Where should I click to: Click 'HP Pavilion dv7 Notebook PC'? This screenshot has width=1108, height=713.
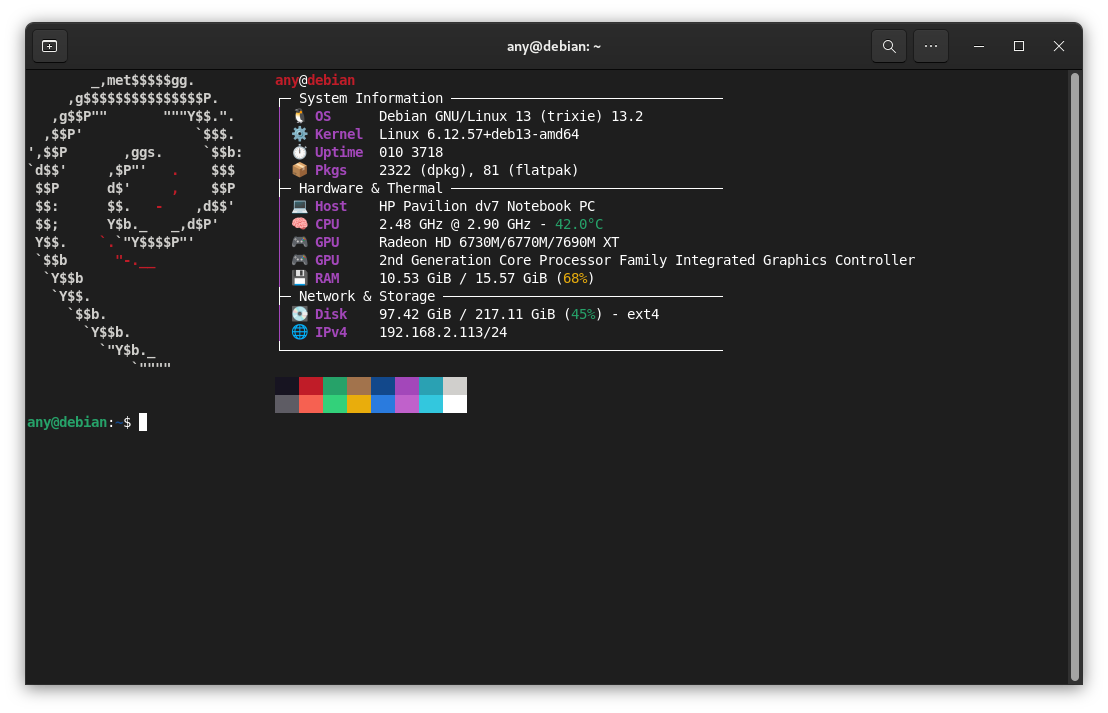[487, 206]
